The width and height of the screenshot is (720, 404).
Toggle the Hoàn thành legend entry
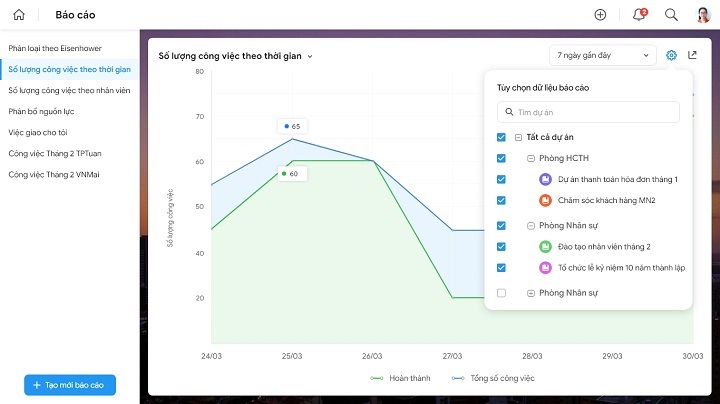click(x=400, y=378)
